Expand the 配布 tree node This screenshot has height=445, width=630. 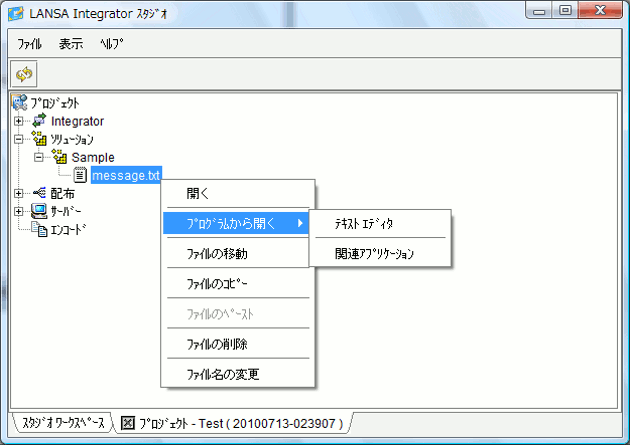click(18, 193)
